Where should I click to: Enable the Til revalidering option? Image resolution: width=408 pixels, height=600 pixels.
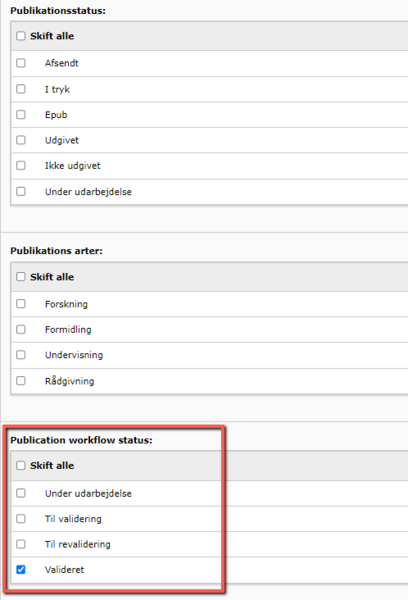[21, 544]
